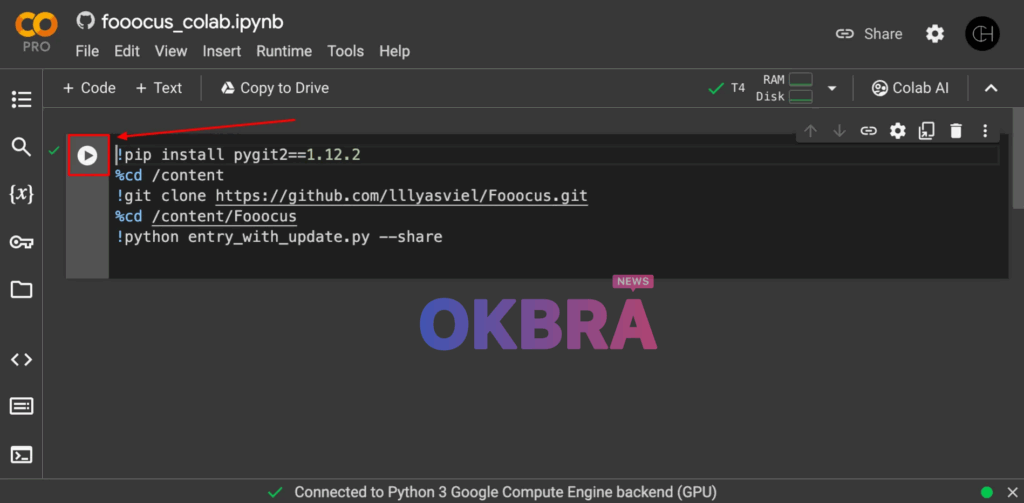Open the Fooocus GitHub repository link
The height and width of the screenshot is (503, 1024).
402,196
